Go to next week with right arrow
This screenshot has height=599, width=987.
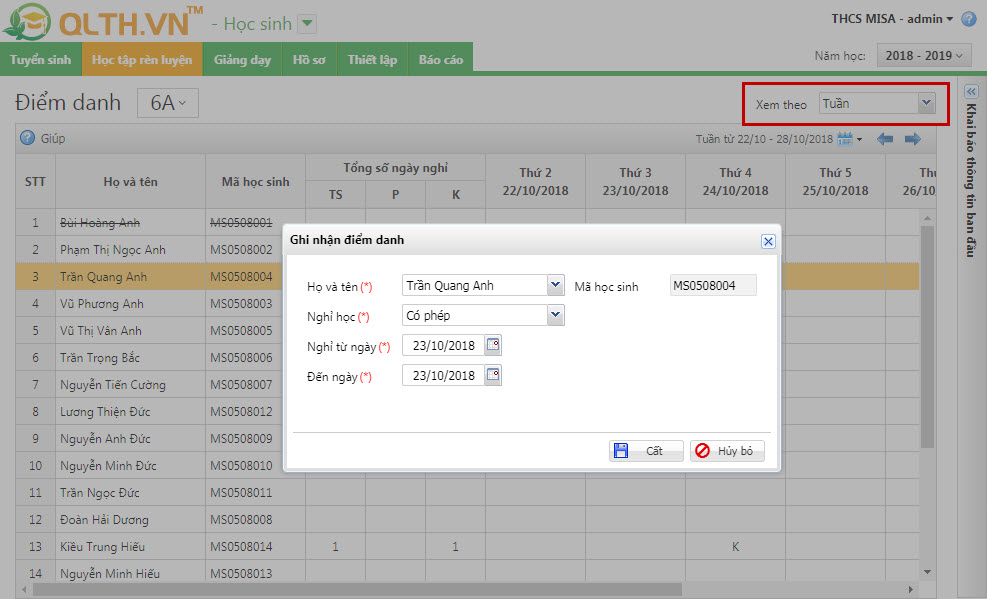coord(912,139)
